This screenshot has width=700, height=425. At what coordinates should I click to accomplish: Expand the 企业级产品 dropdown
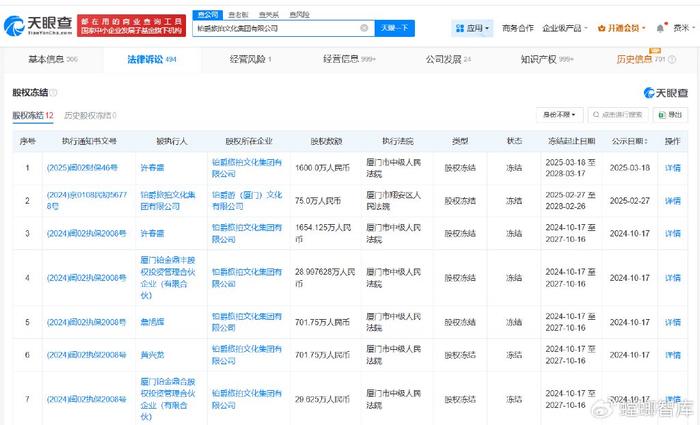[x=565, y=28]
